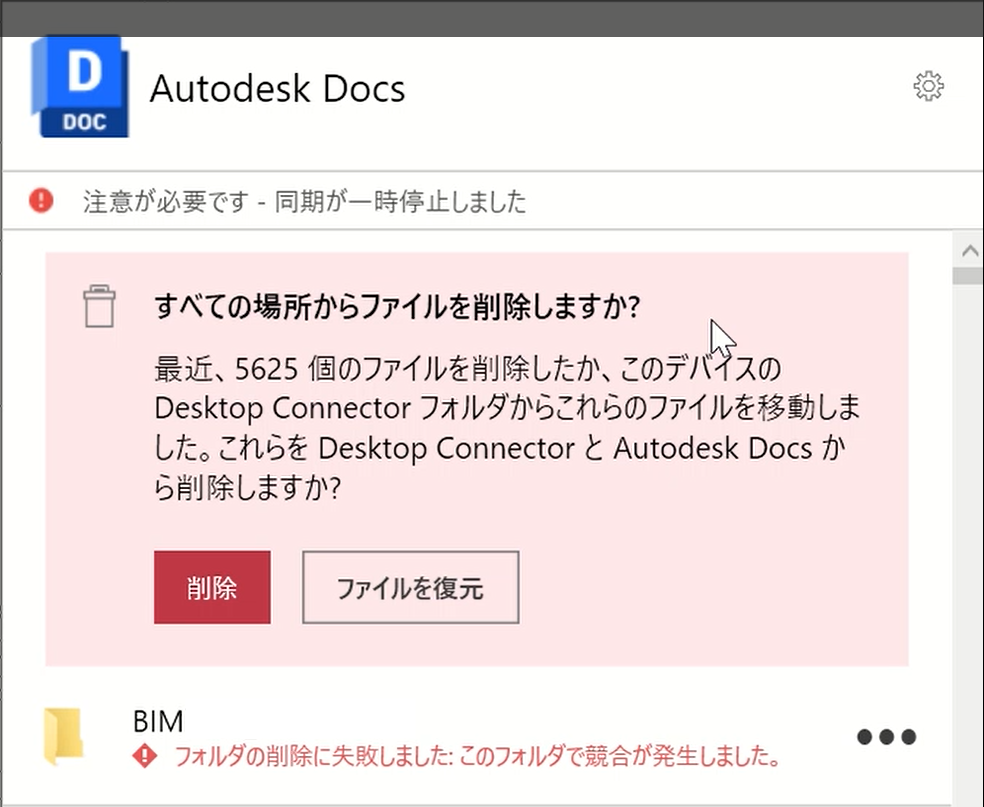Click the Autodesk Docs app logo

pos(80,86)
